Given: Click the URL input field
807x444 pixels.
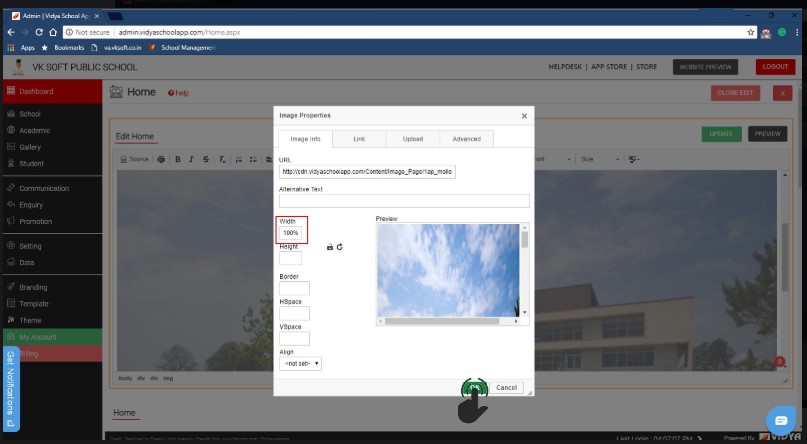Looking at the screenshot, I should coord(367,172).
